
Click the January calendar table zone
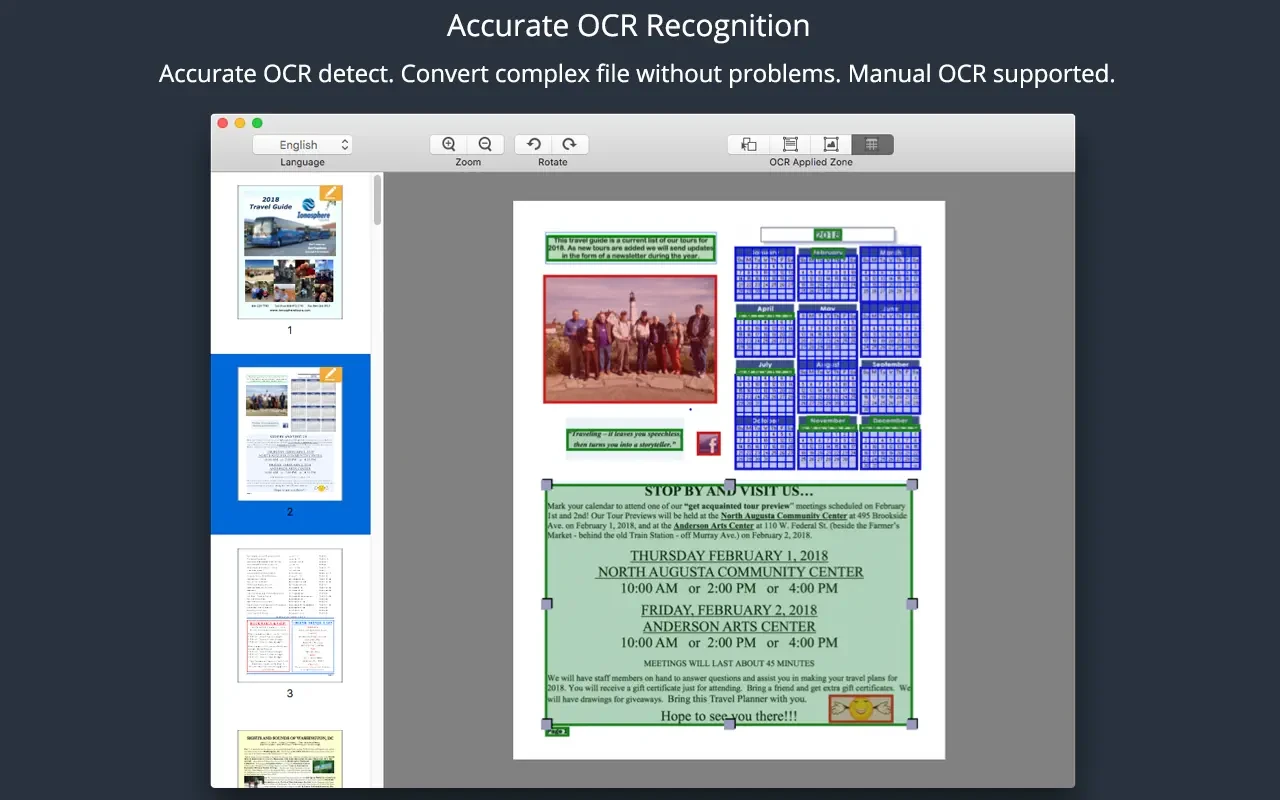[x=765, y=274]
